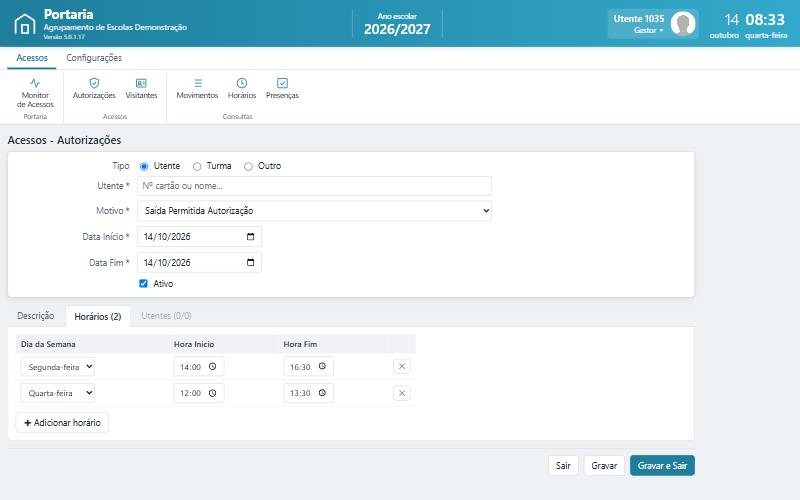The height and width of the screenshot is (500, 800).
Task: Click the Data Início date field
Action: (x=199, y=237)
